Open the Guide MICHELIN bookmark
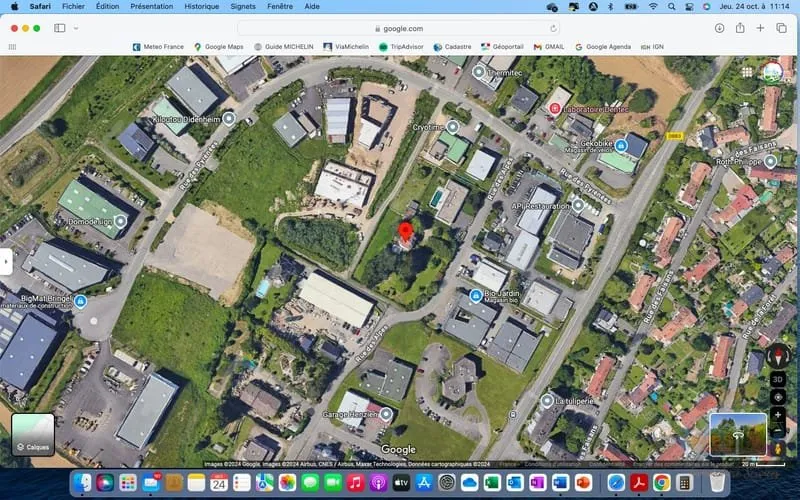This screenshot has height=500, width=800. [x=284, y=46]
